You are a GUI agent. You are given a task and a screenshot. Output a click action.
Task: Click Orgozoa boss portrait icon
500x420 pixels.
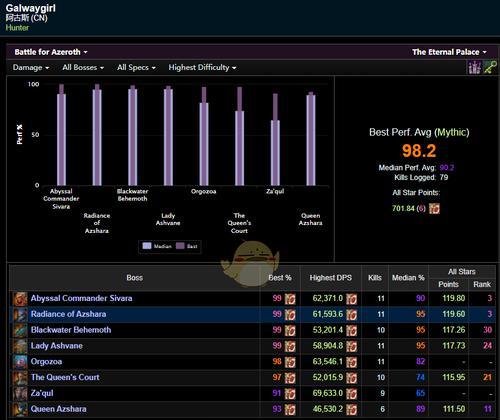20,362
